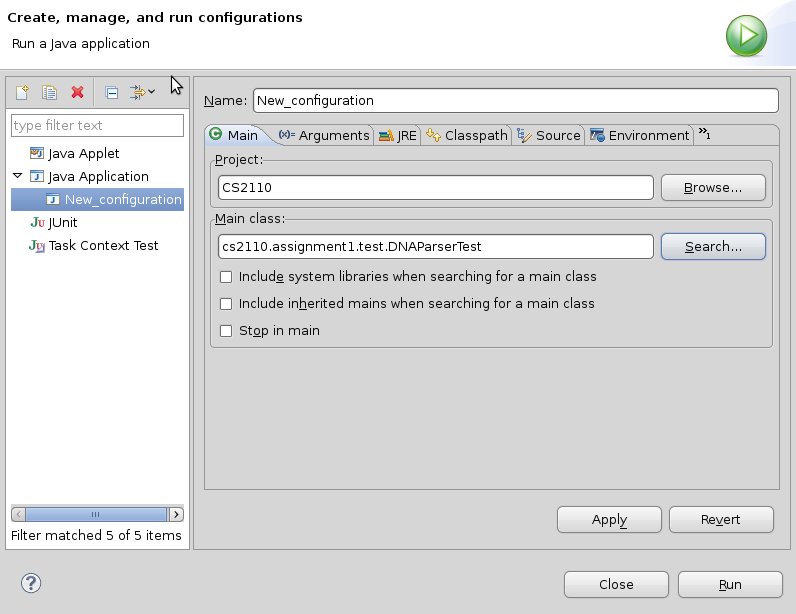Screen dimensions: 796x614
Task: Click the help question mark icon
Action: (x=30, y=584)
